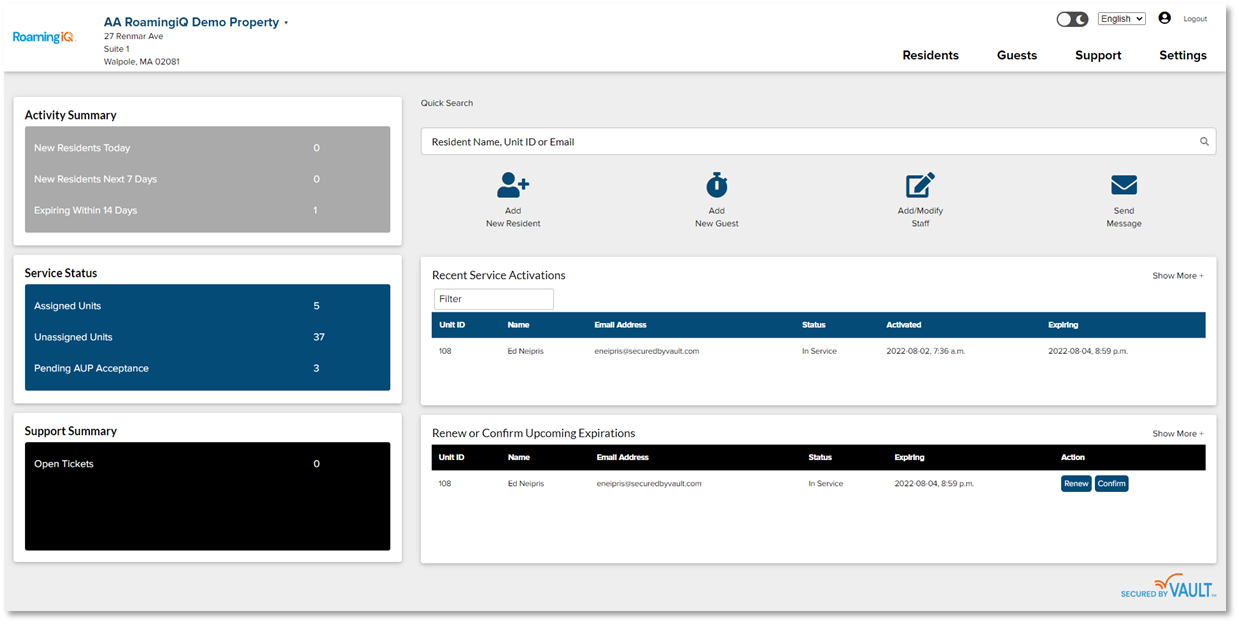The width and height of the screenshot is (1239, 624).
Task: Click the search magnifier icon
Action: [x=1204, y=142]
